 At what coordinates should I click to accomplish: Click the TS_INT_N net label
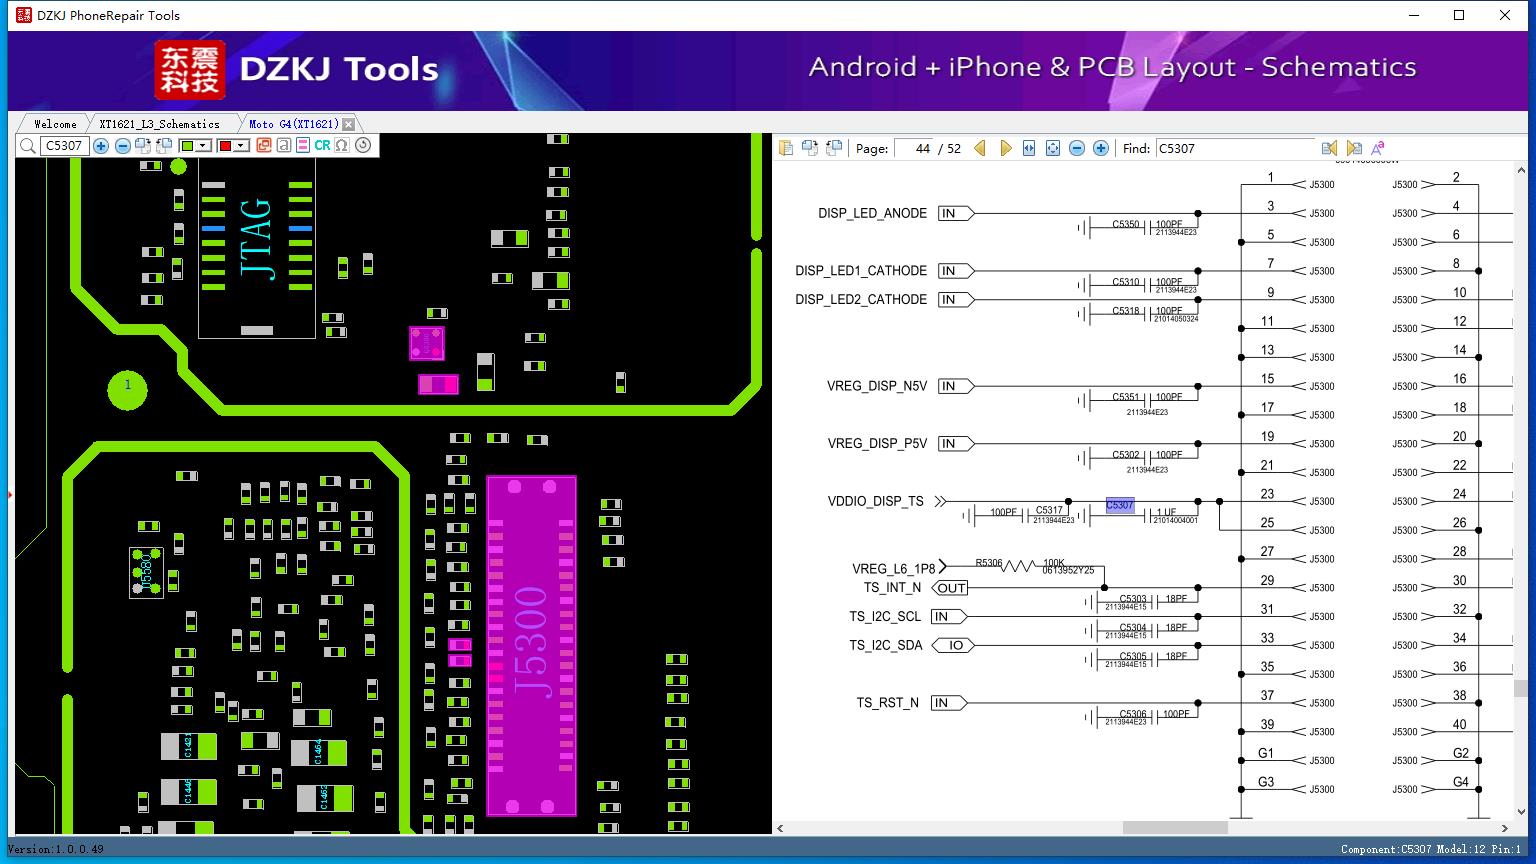892,588
